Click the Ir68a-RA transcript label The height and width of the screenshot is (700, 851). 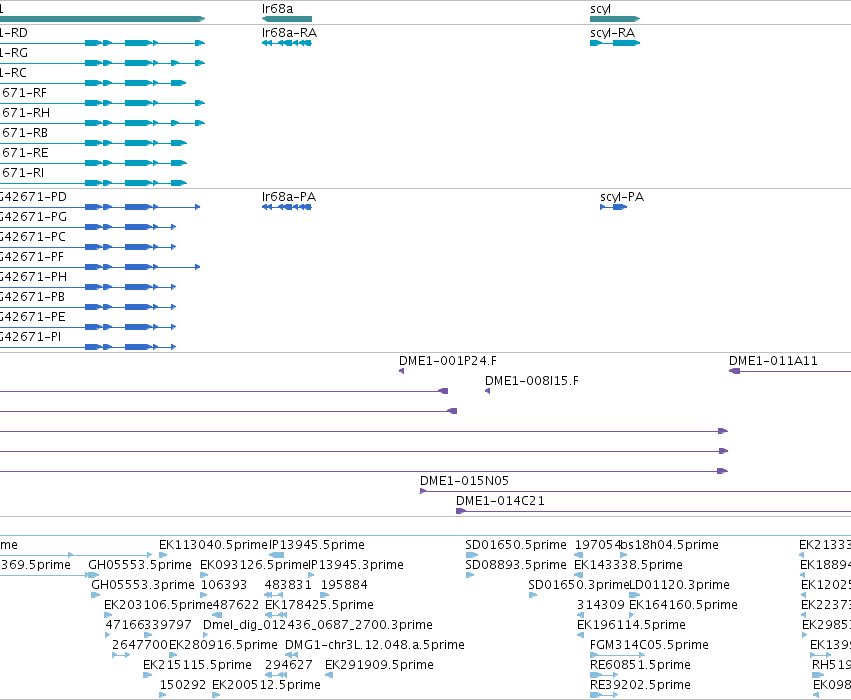(x=289, y=33)
